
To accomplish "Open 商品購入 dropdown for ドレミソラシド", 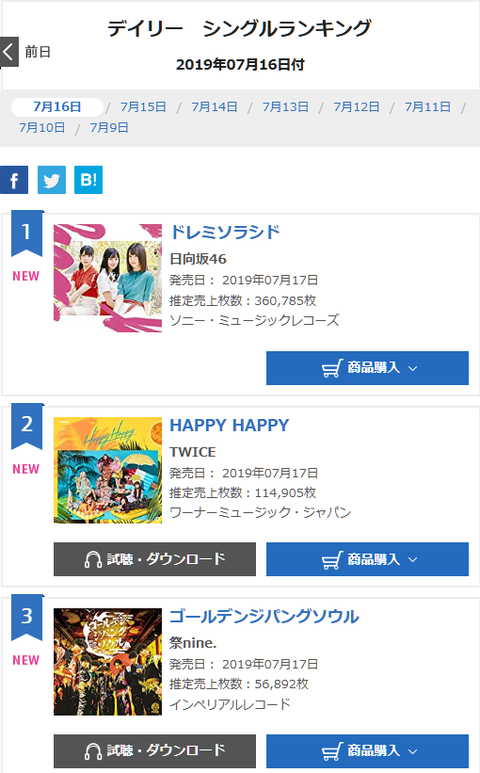I will point(367,368).
